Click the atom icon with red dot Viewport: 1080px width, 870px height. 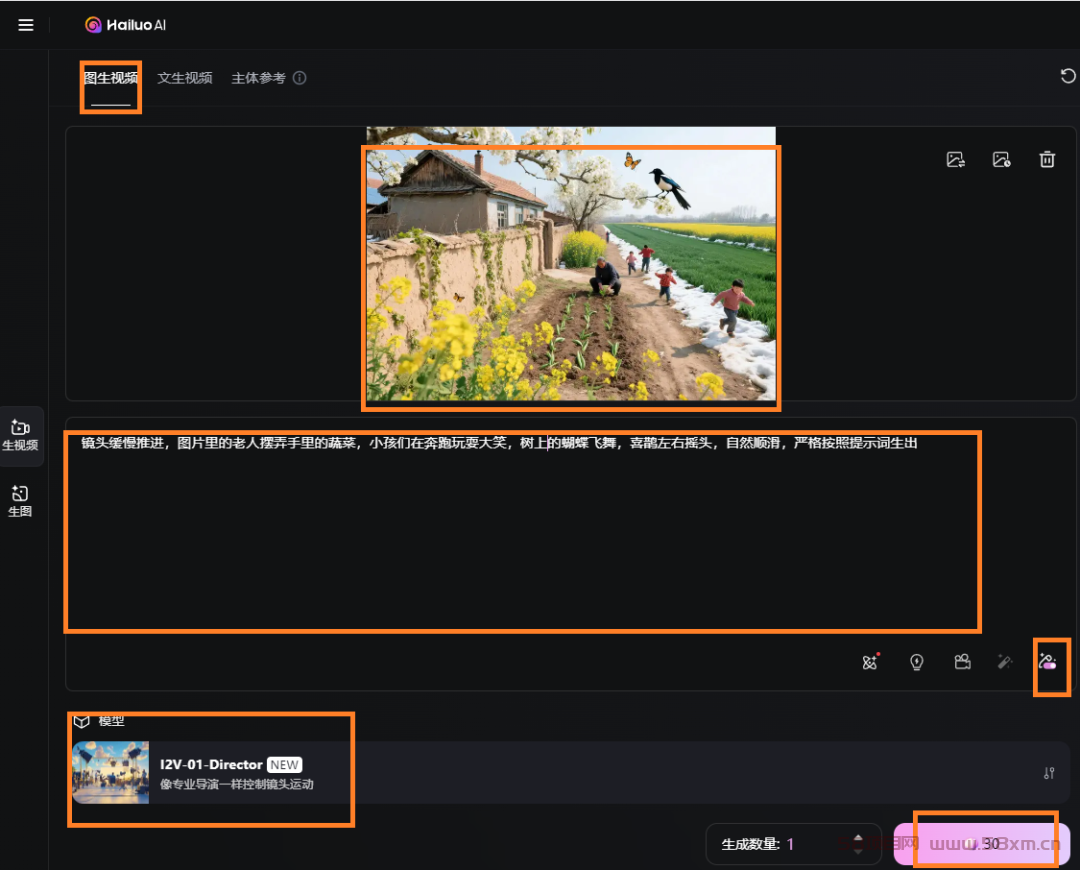[x=870, y=662]
